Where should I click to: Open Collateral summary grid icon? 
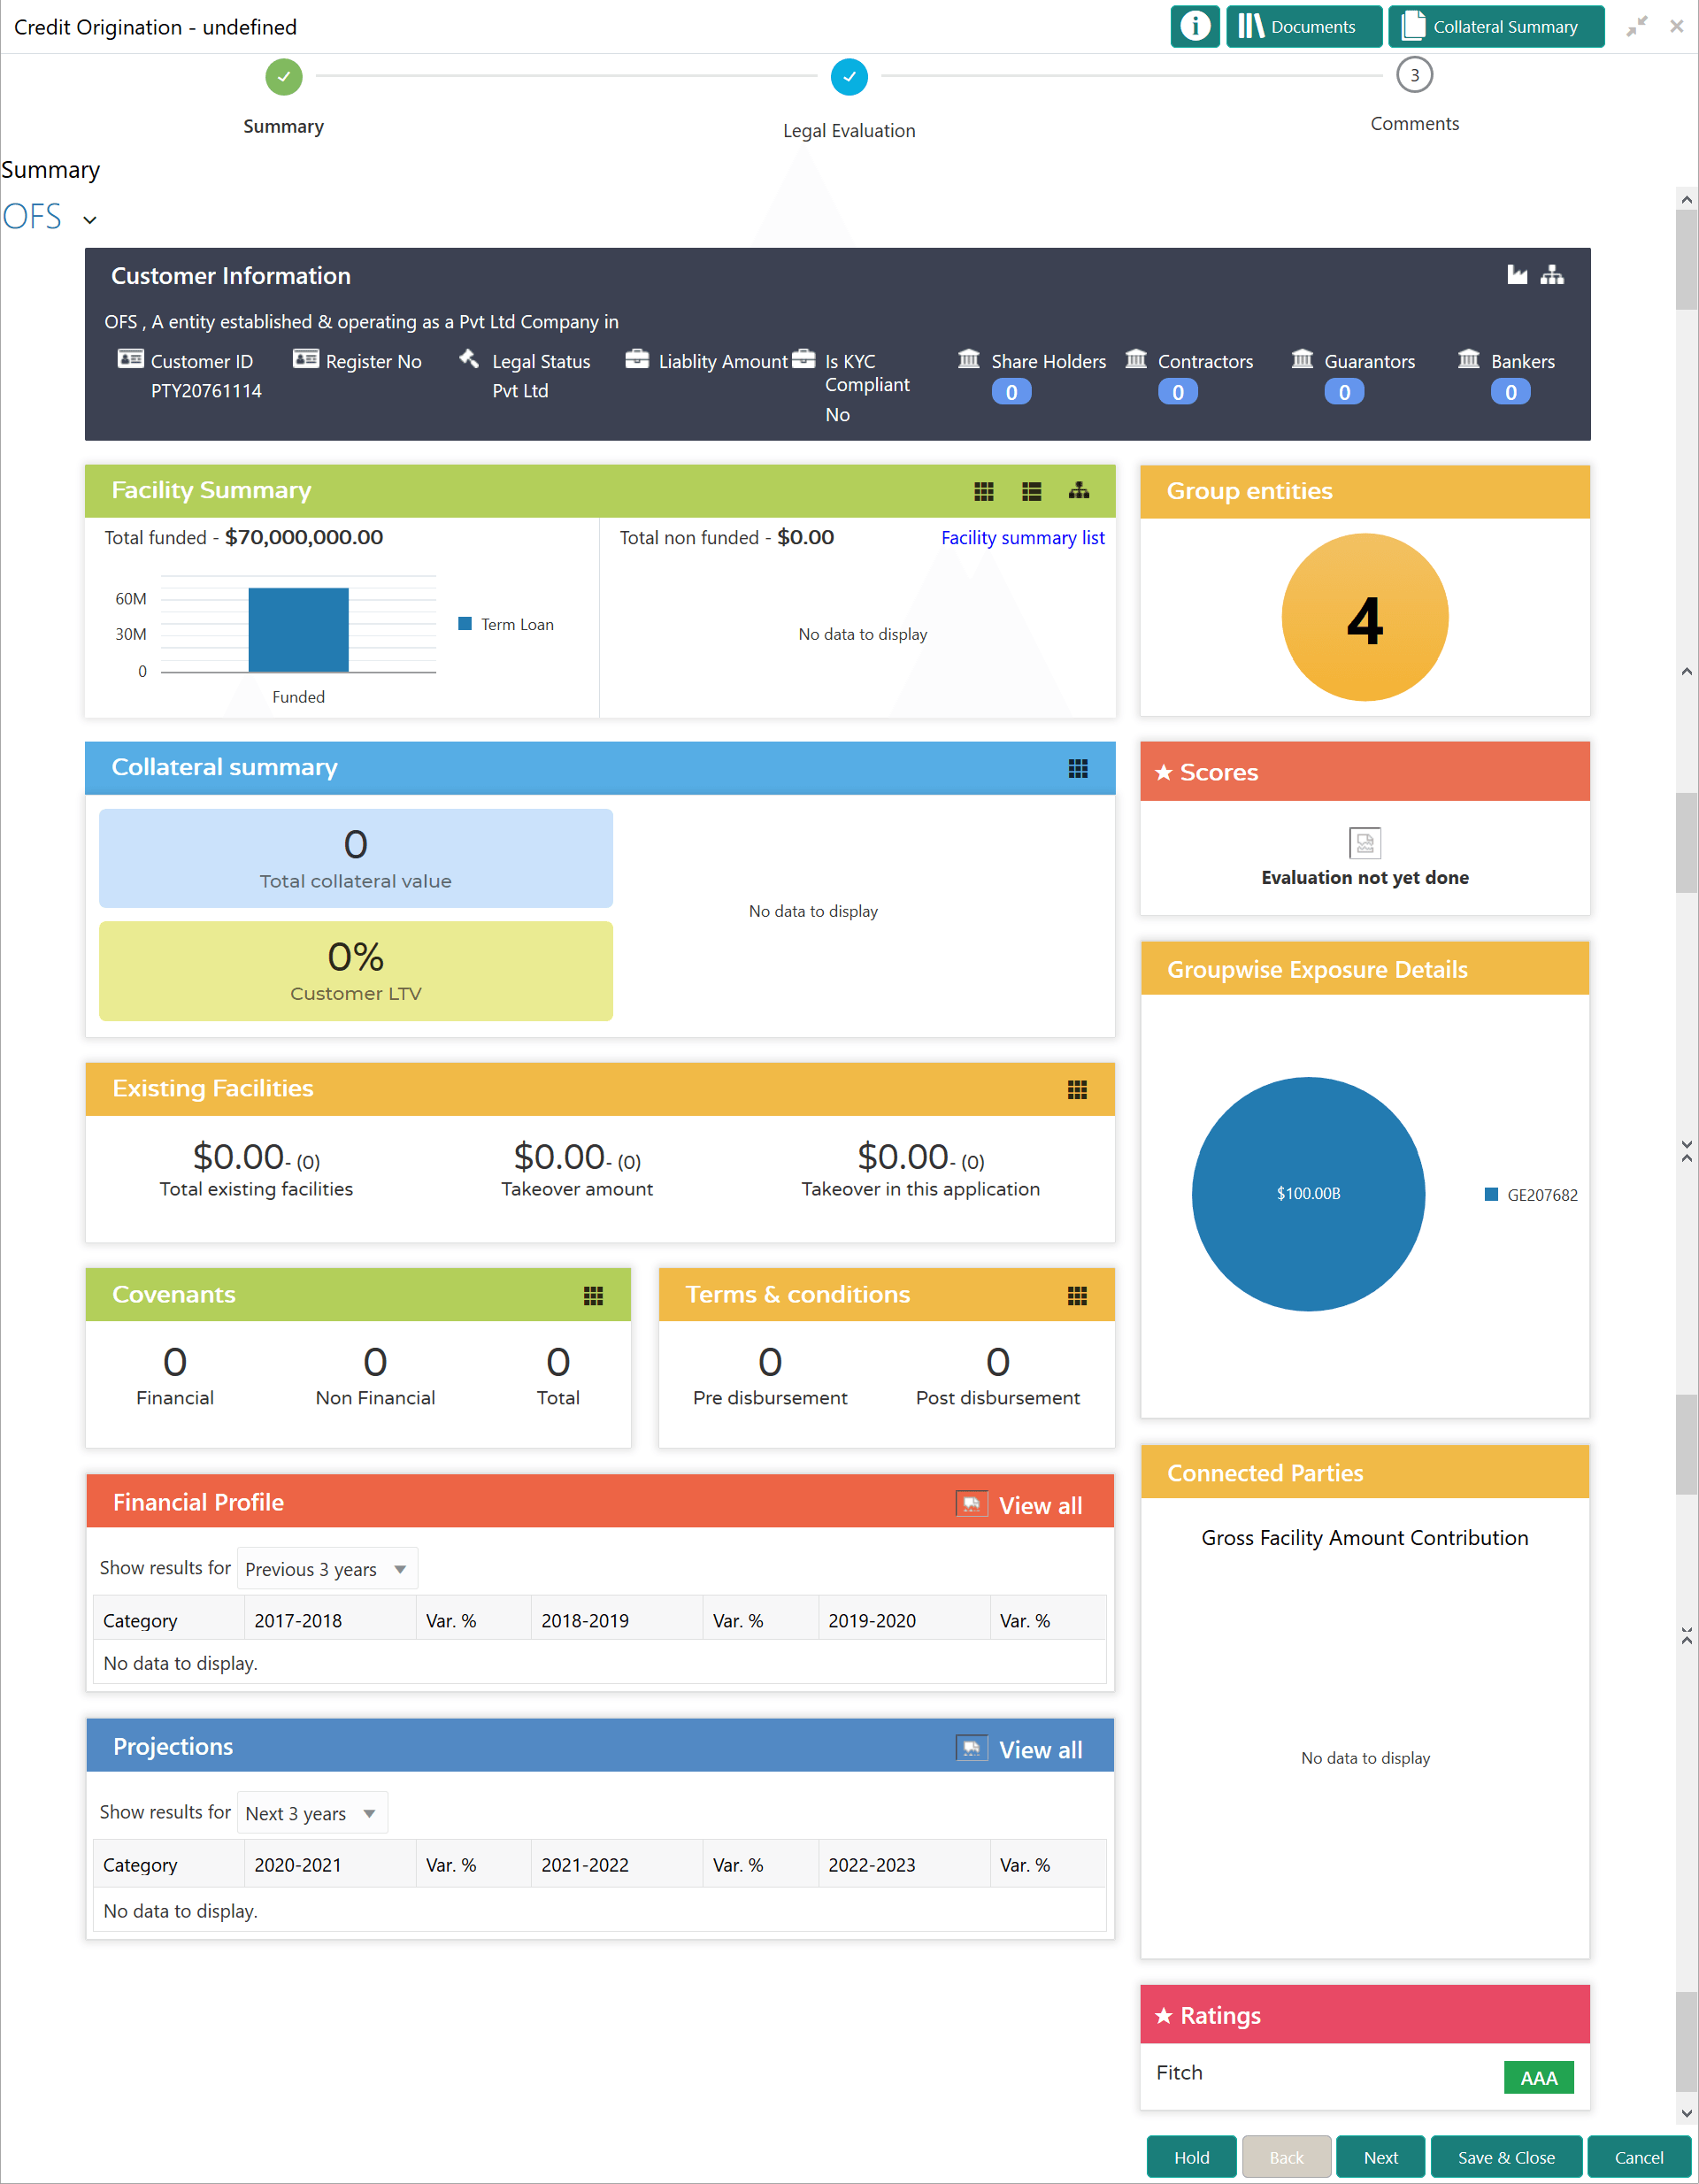(x=1077, y=768)
